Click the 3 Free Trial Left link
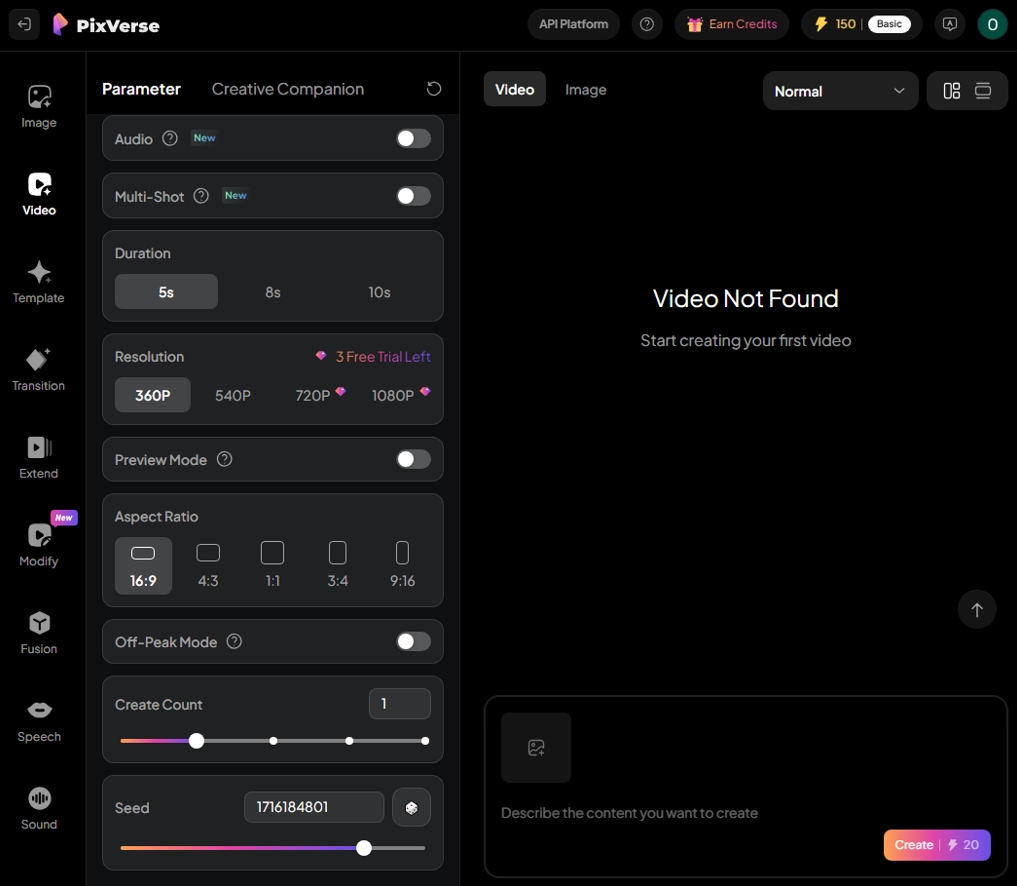The width and height of the screenshot is (1017, 886). click(x=373, y=357)
